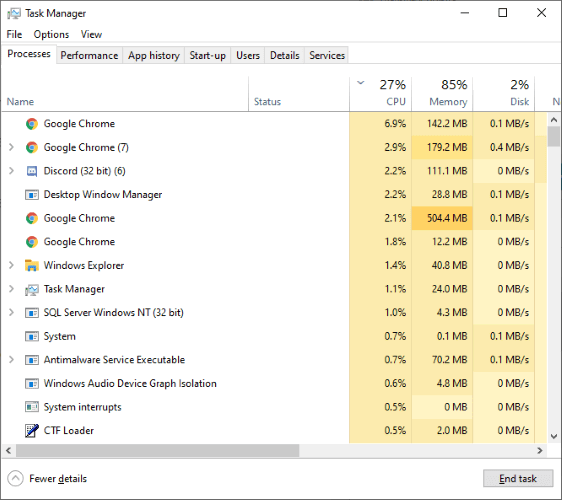Click the Antimalware Service Executable icon
The height and width of the screenshot is (500, 562).
32,359
